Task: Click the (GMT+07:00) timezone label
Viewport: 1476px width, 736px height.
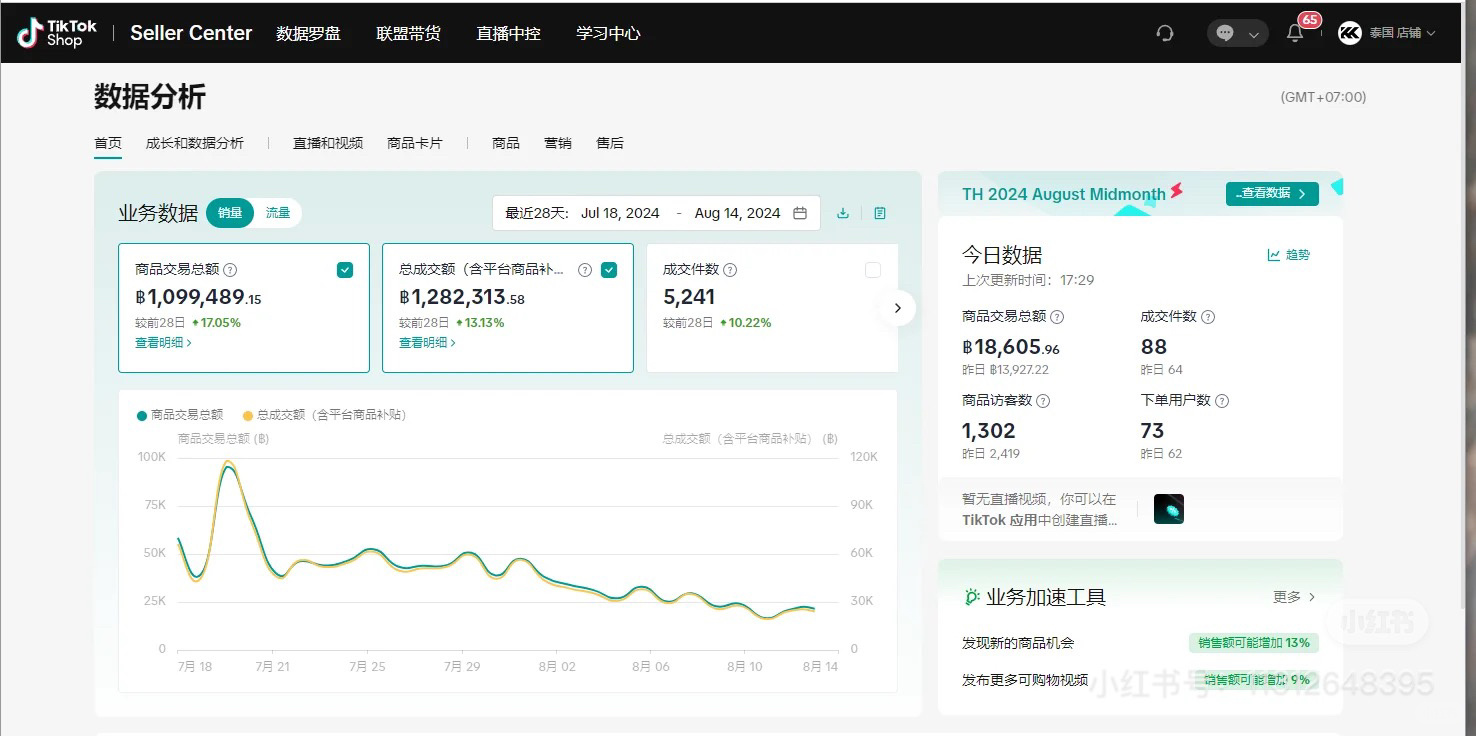Action: [x=1323, y=97]
